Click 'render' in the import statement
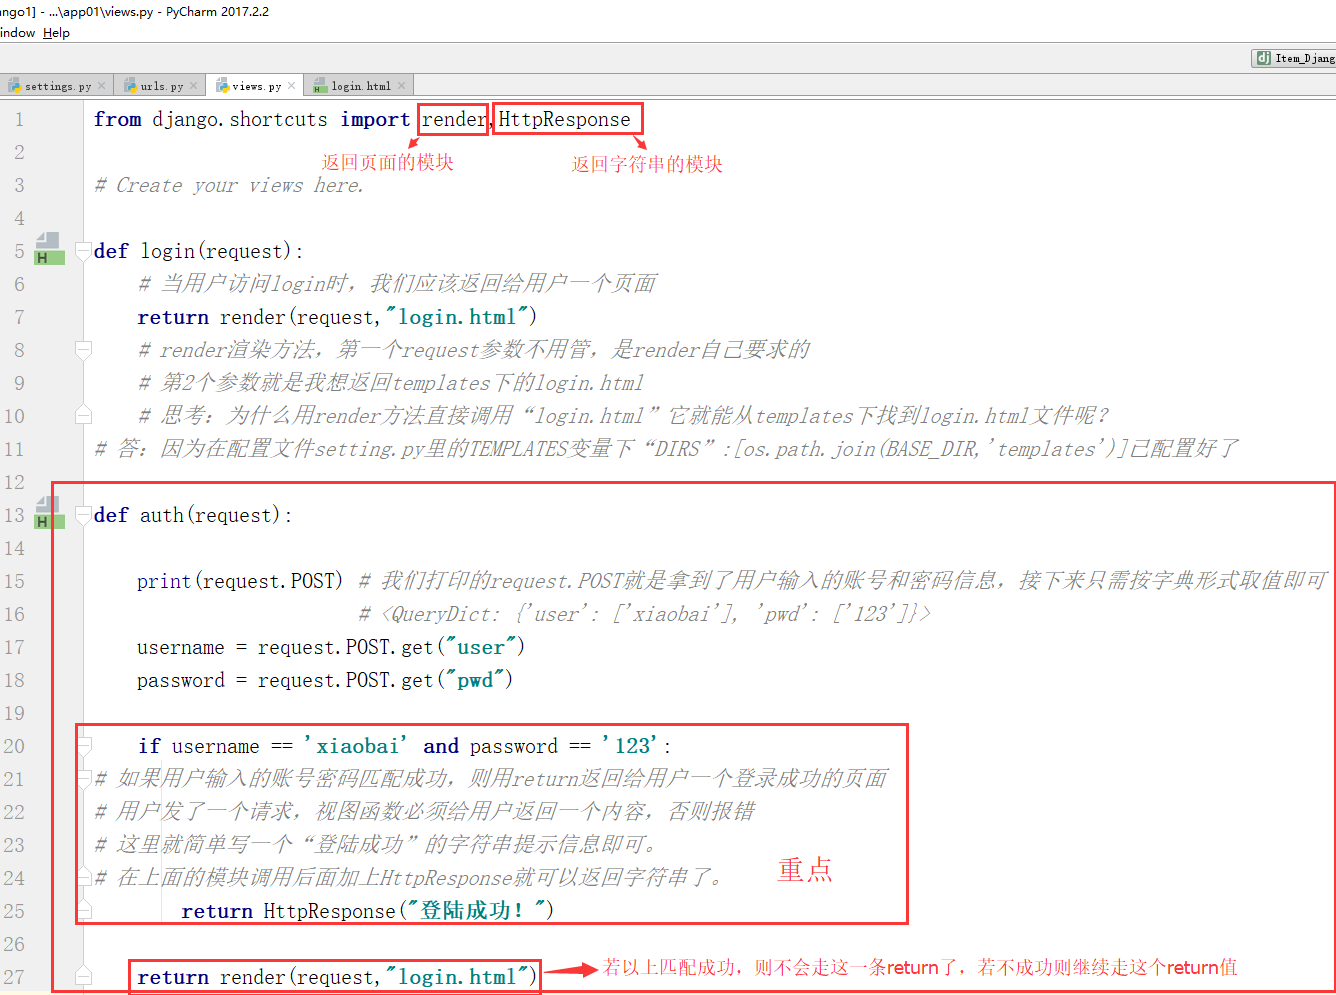 pos(455,119)
